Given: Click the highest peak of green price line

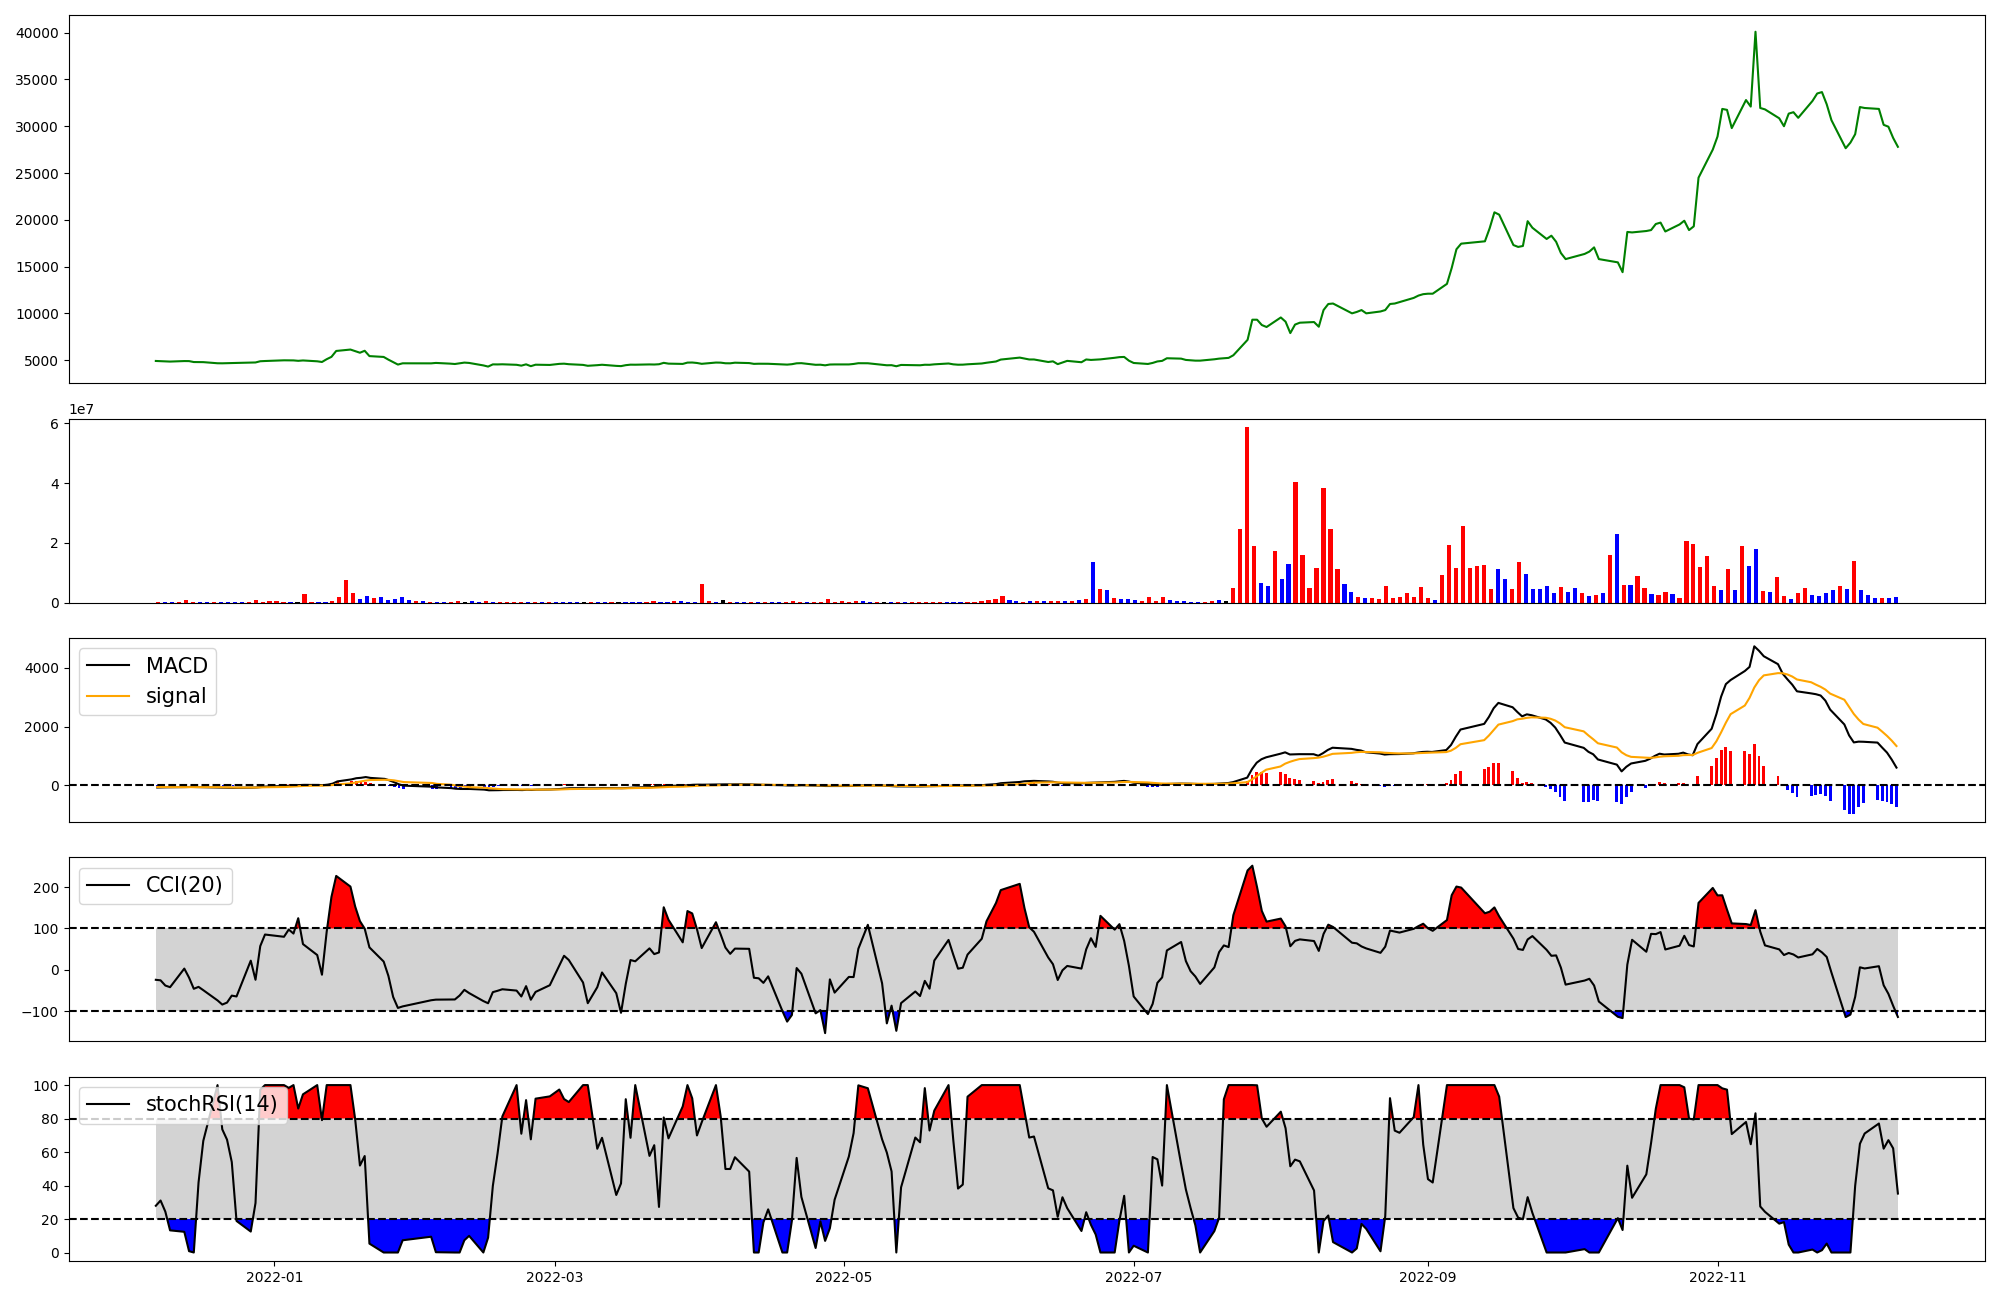Looking at the screenshot, I should pyautogui.click(x=1755, y=33).
